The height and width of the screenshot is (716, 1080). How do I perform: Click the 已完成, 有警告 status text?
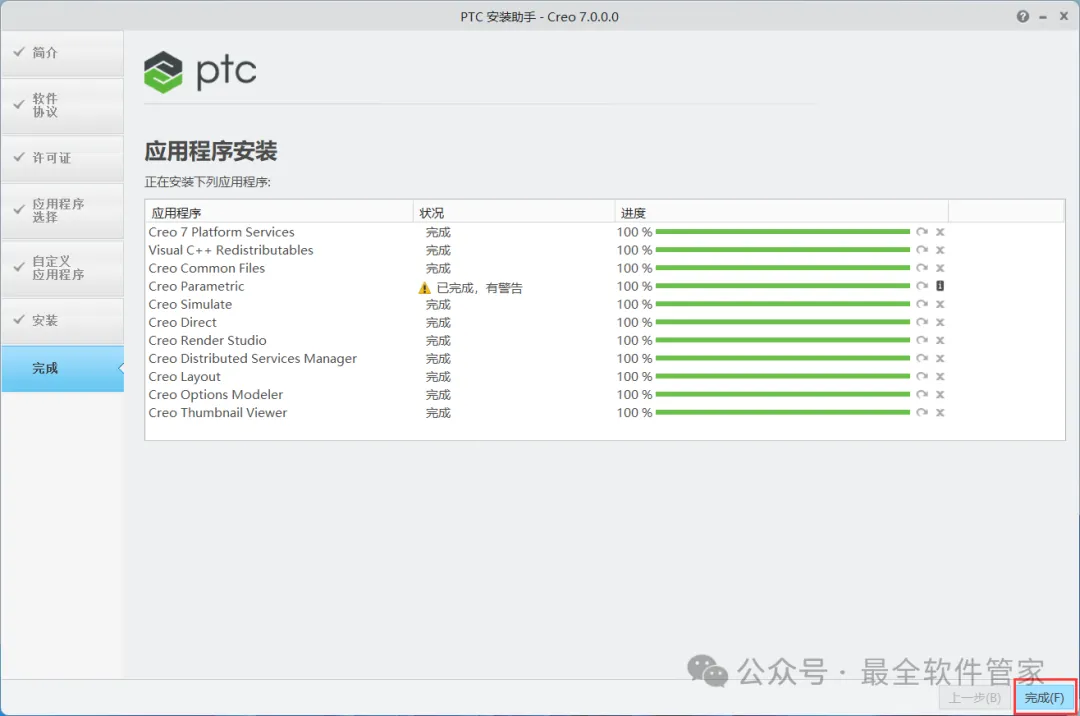[479, 288]
